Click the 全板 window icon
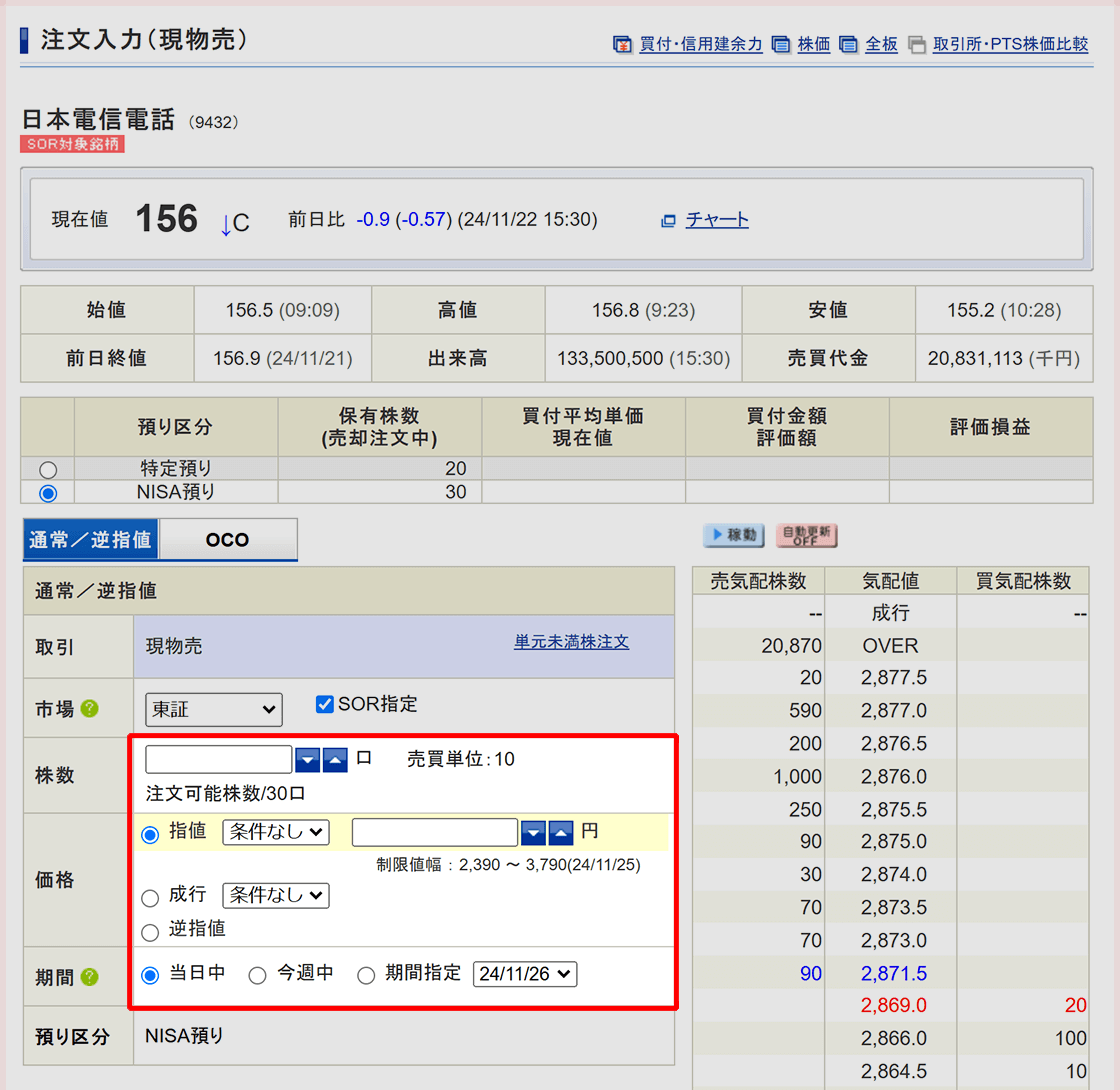This screenshot has height=1090, width=1120. click(x=848, y=45)
